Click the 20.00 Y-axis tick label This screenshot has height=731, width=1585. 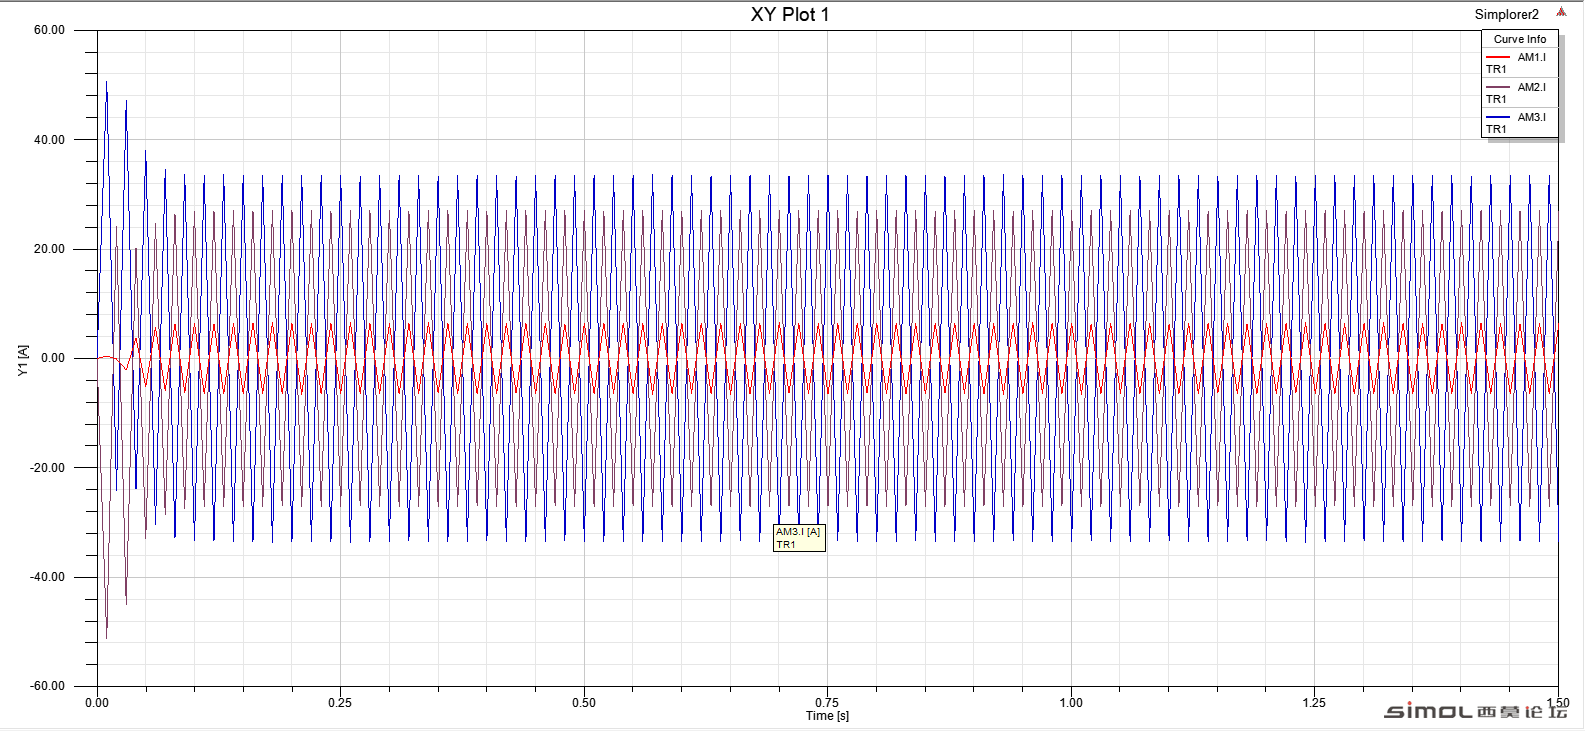(x=49, y=249)
